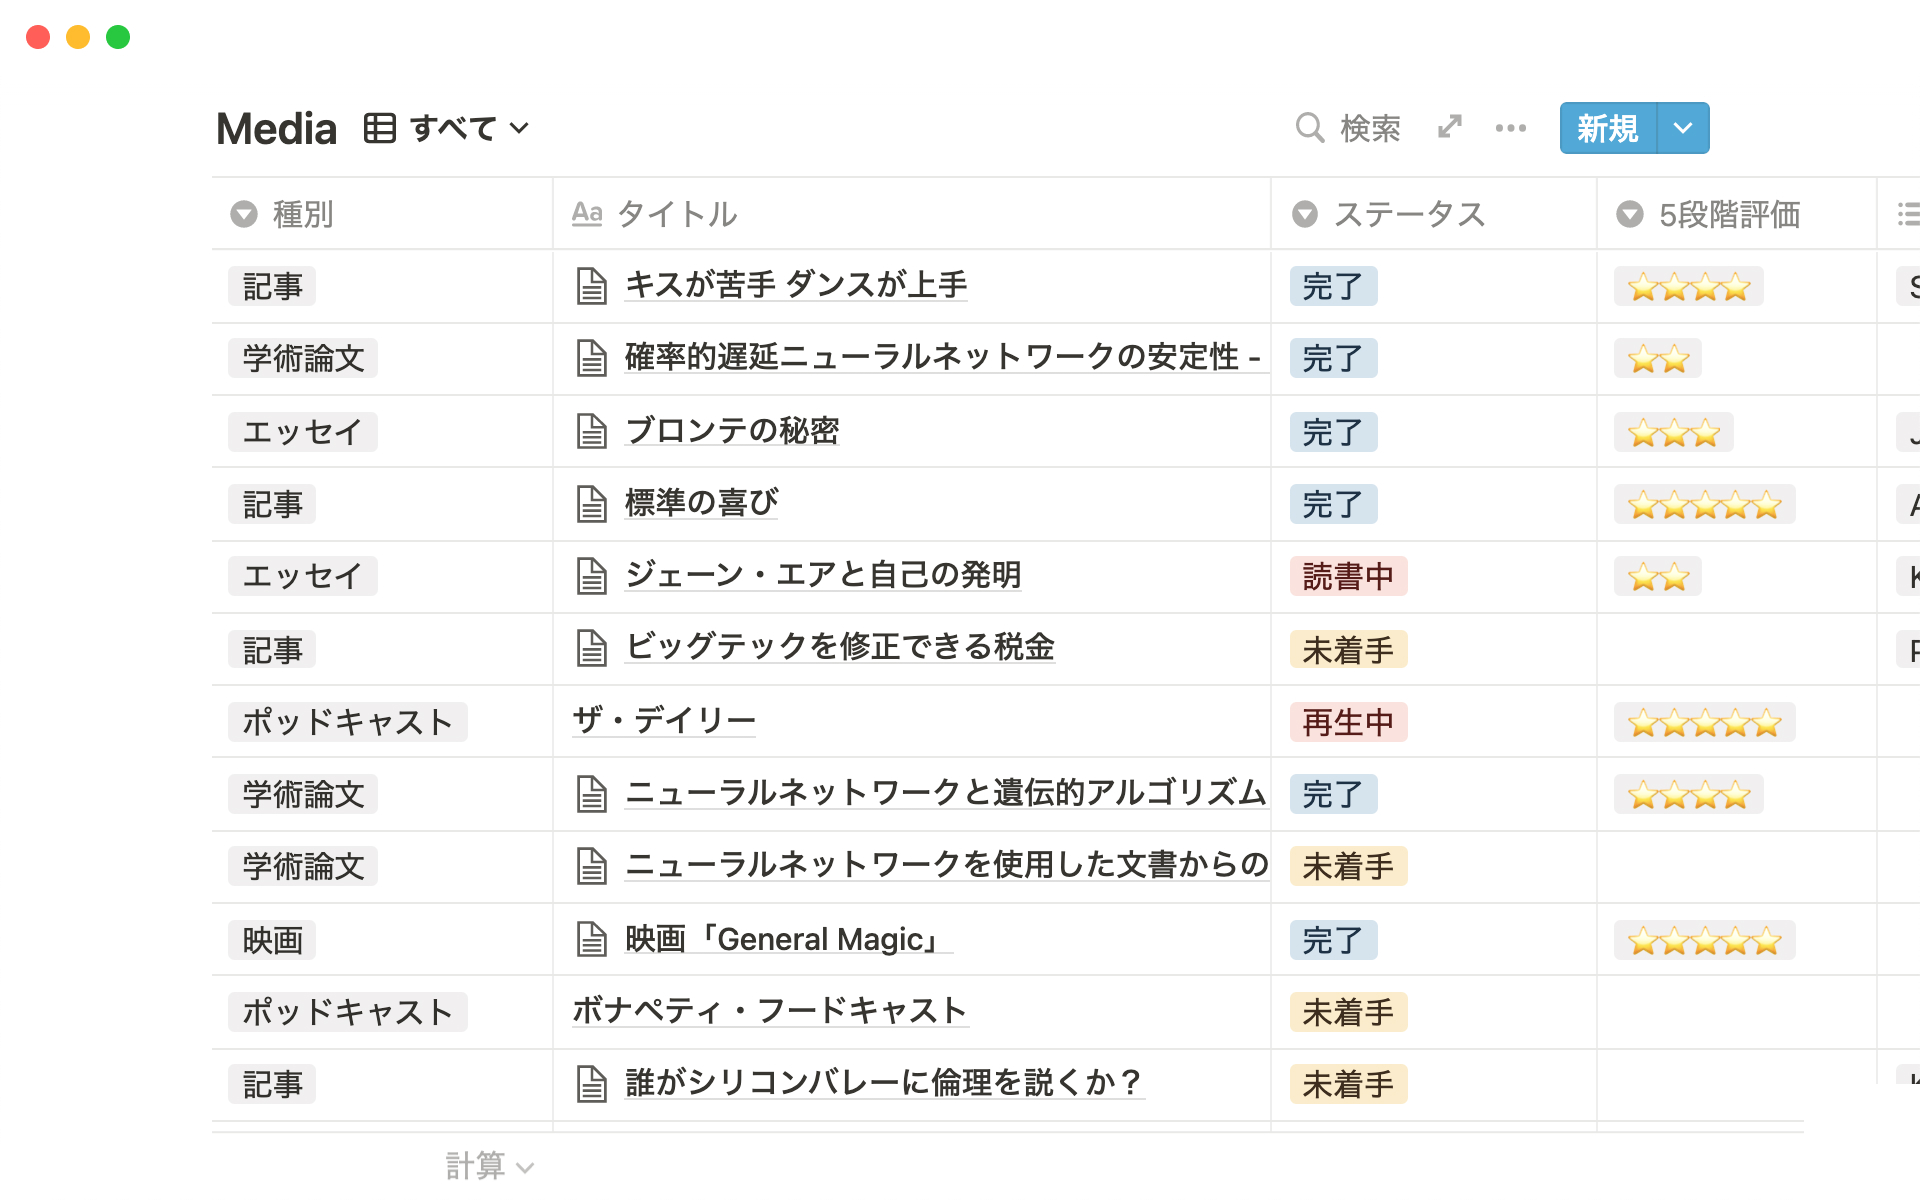The height and width of the screenshot is (1200, 1920).
Task: Click page icon of 標準の喜び row
Action: pyautogui.click(x=591, y=504)
